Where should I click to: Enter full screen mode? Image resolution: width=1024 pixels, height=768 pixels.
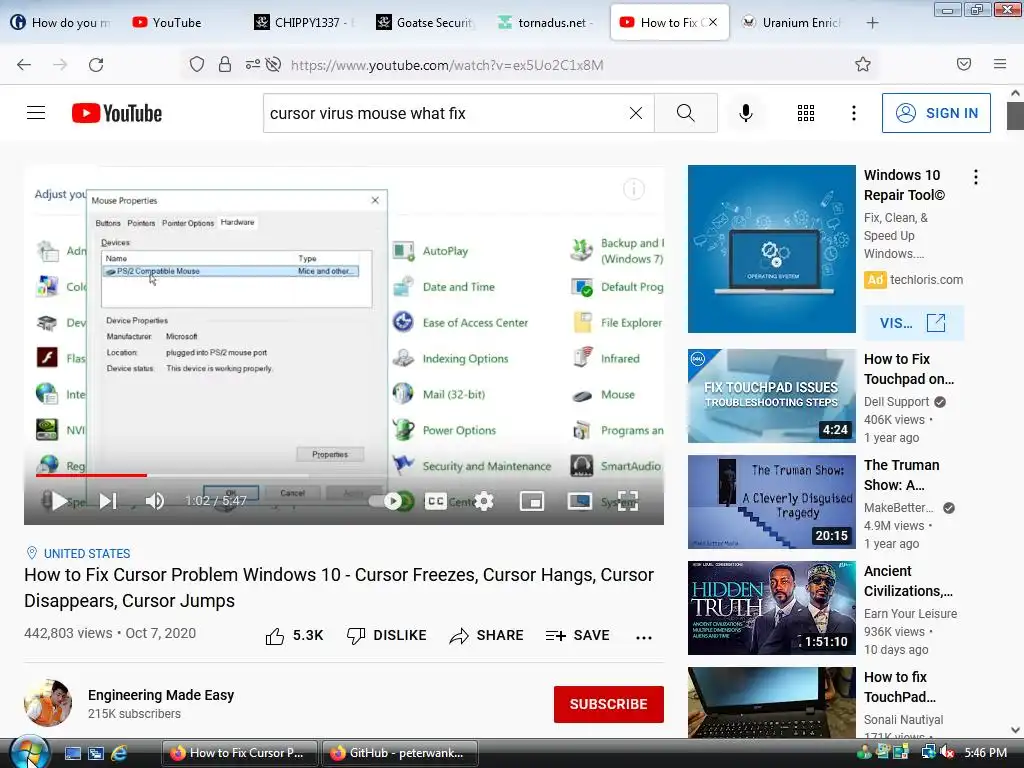tap(628, 501)
